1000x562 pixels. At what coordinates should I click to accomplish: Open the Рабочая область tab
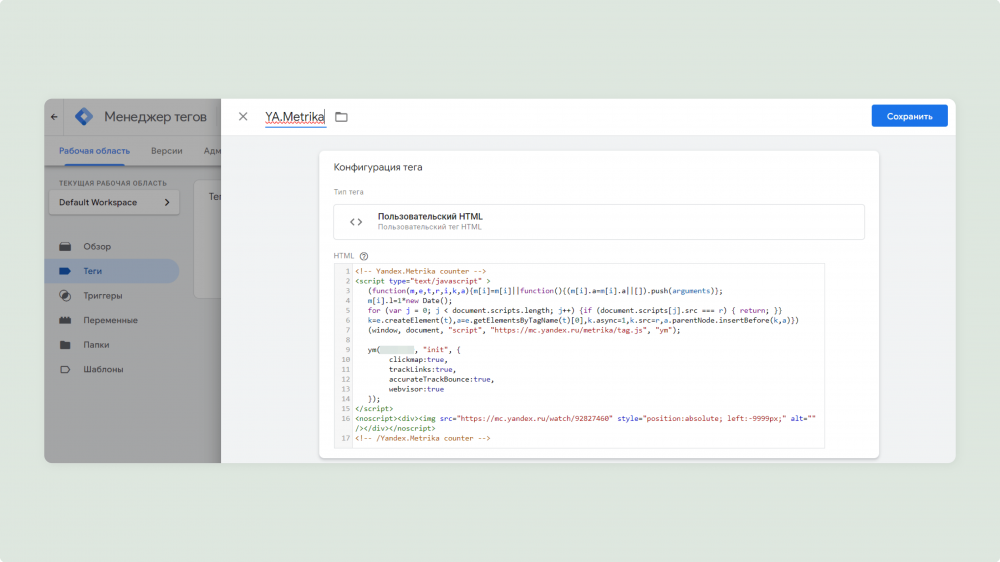click(x=94, y=151)
